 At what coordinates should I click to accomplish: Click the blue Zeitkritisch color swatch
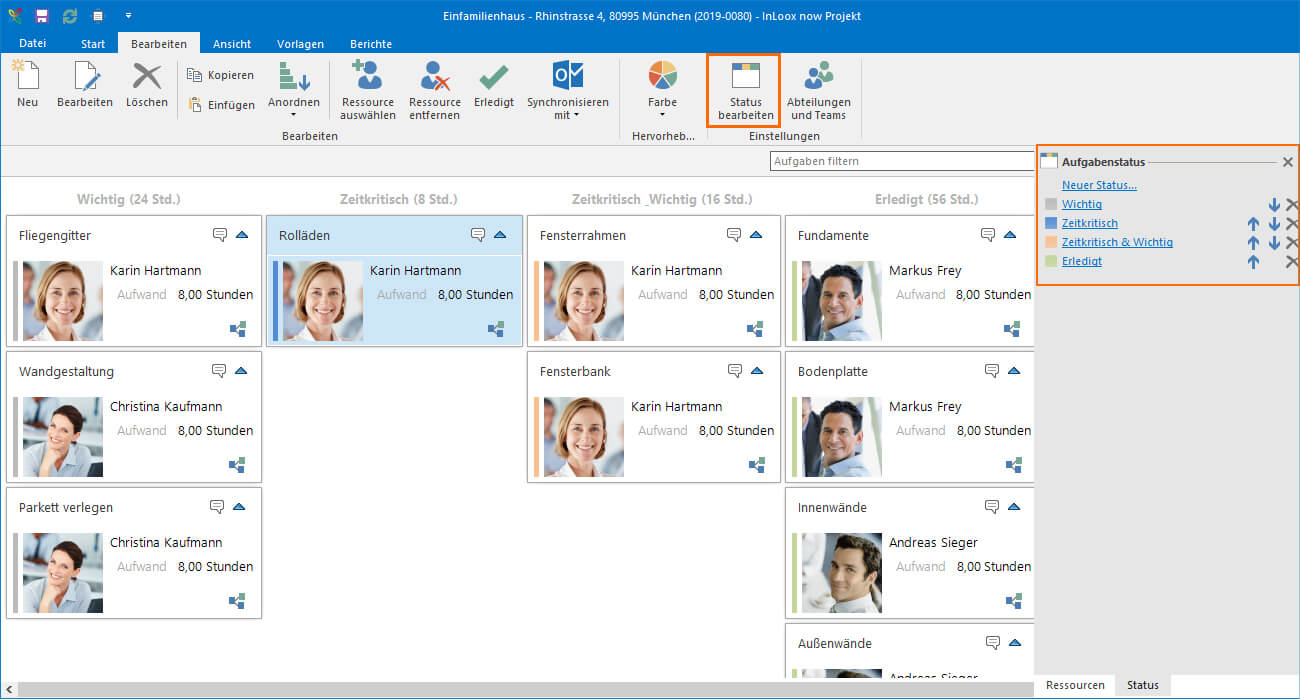coord(1050,223)
